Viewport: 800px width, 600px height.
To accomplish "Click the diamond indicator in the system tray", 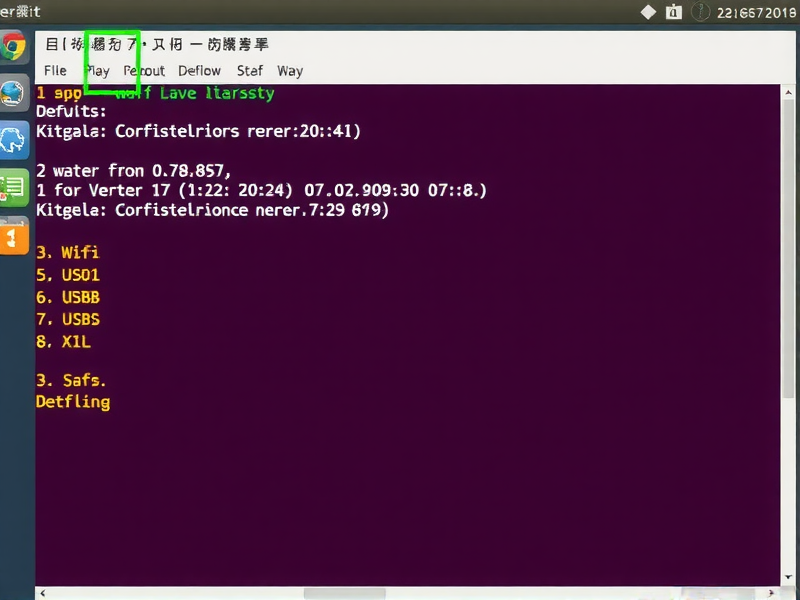I will pyautogui.click(x=648, y=12).
